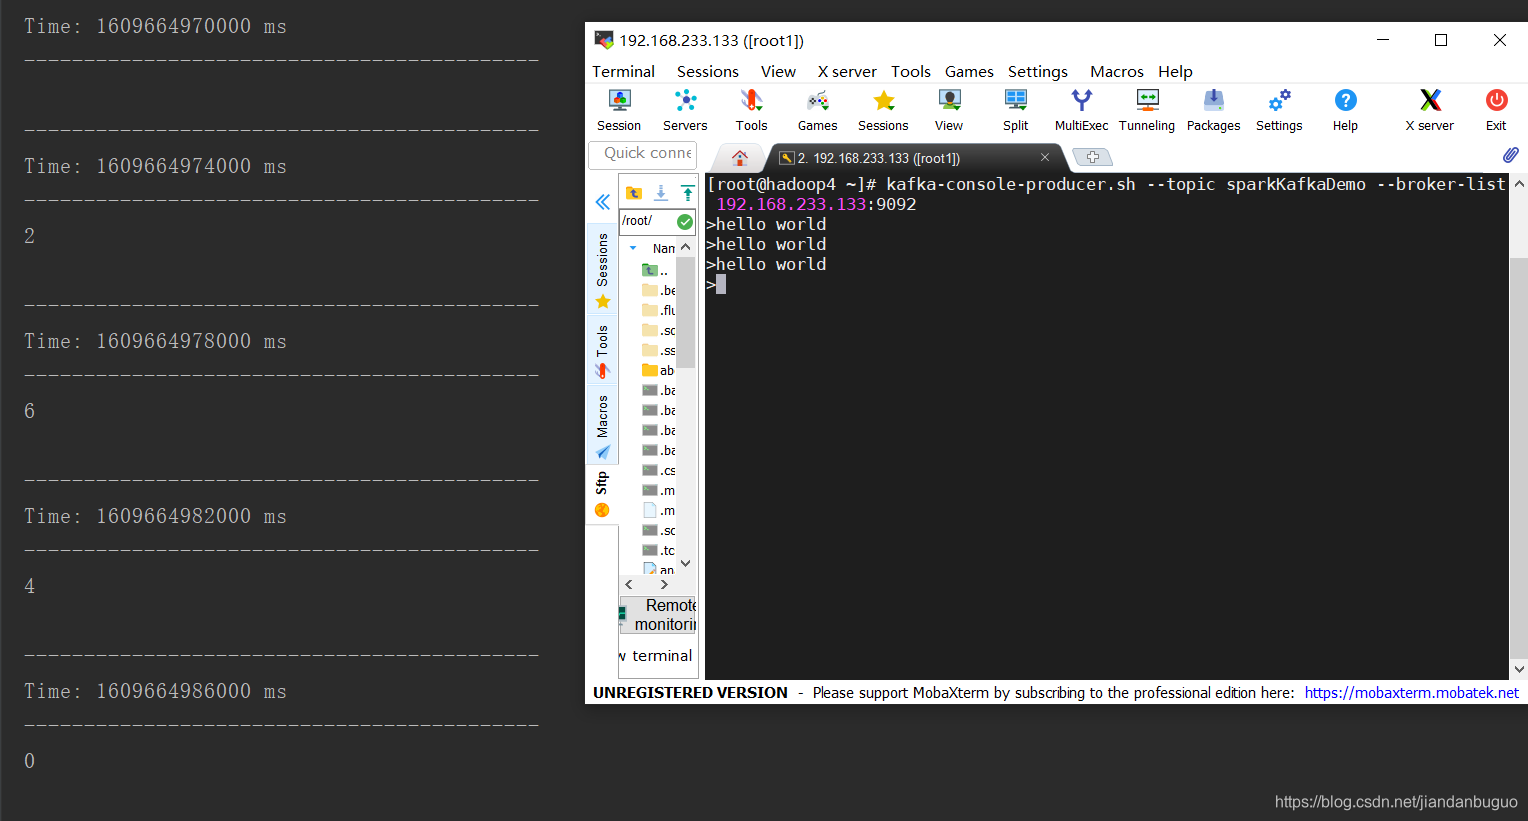Click the 192.168.233.133:9092 address text
Viewport: 1528px width, 821px height.
pos(816,204)
